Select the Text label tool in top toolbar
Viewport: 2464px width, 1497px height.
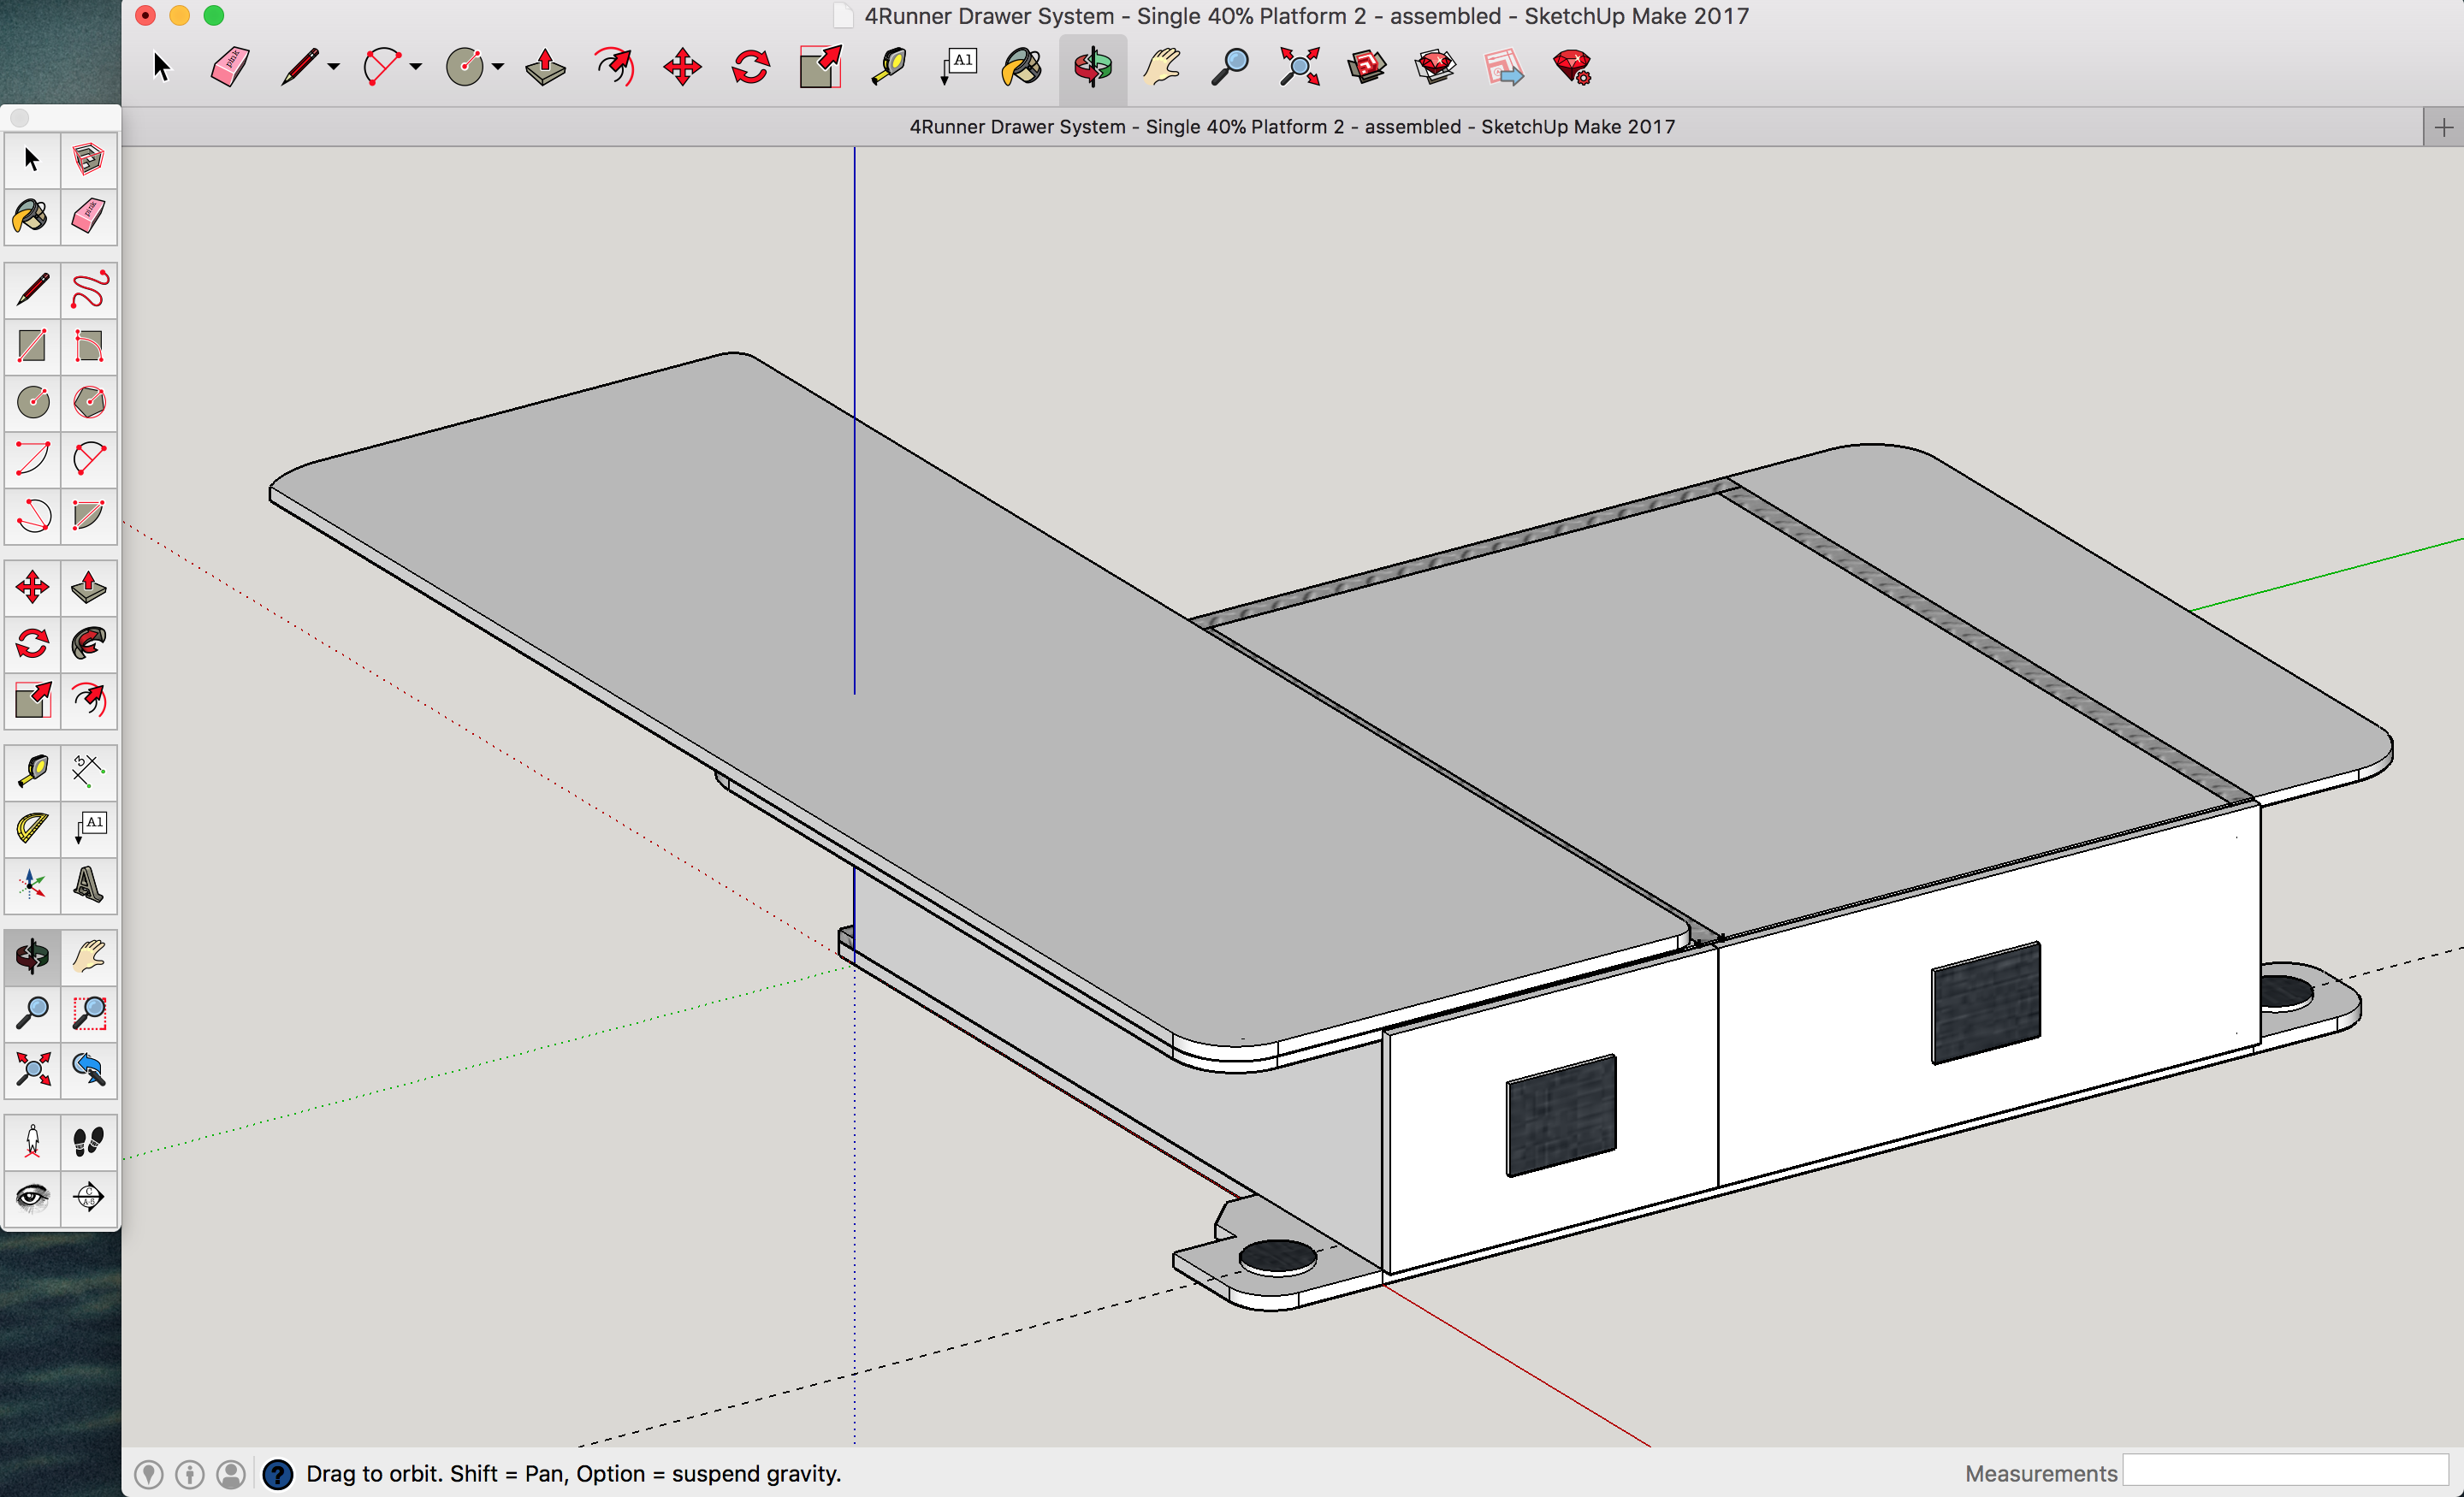pos(958,67)
